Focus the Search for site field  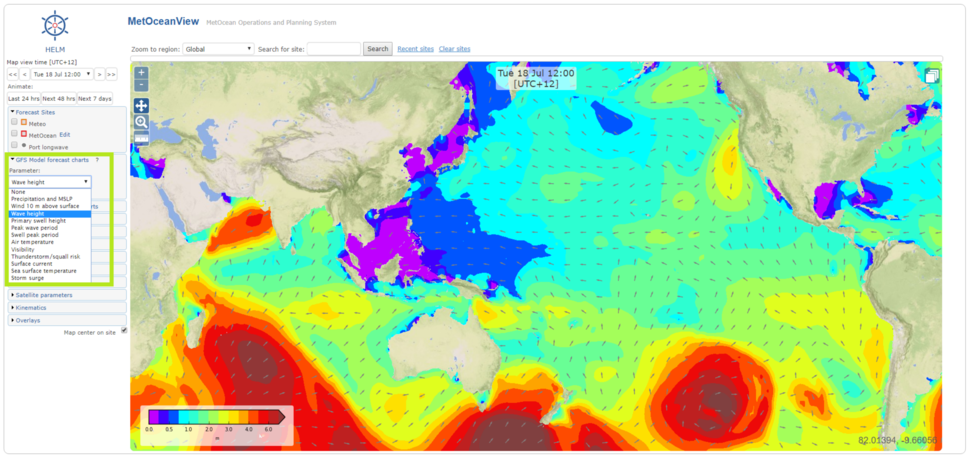(x=334, y=49)
